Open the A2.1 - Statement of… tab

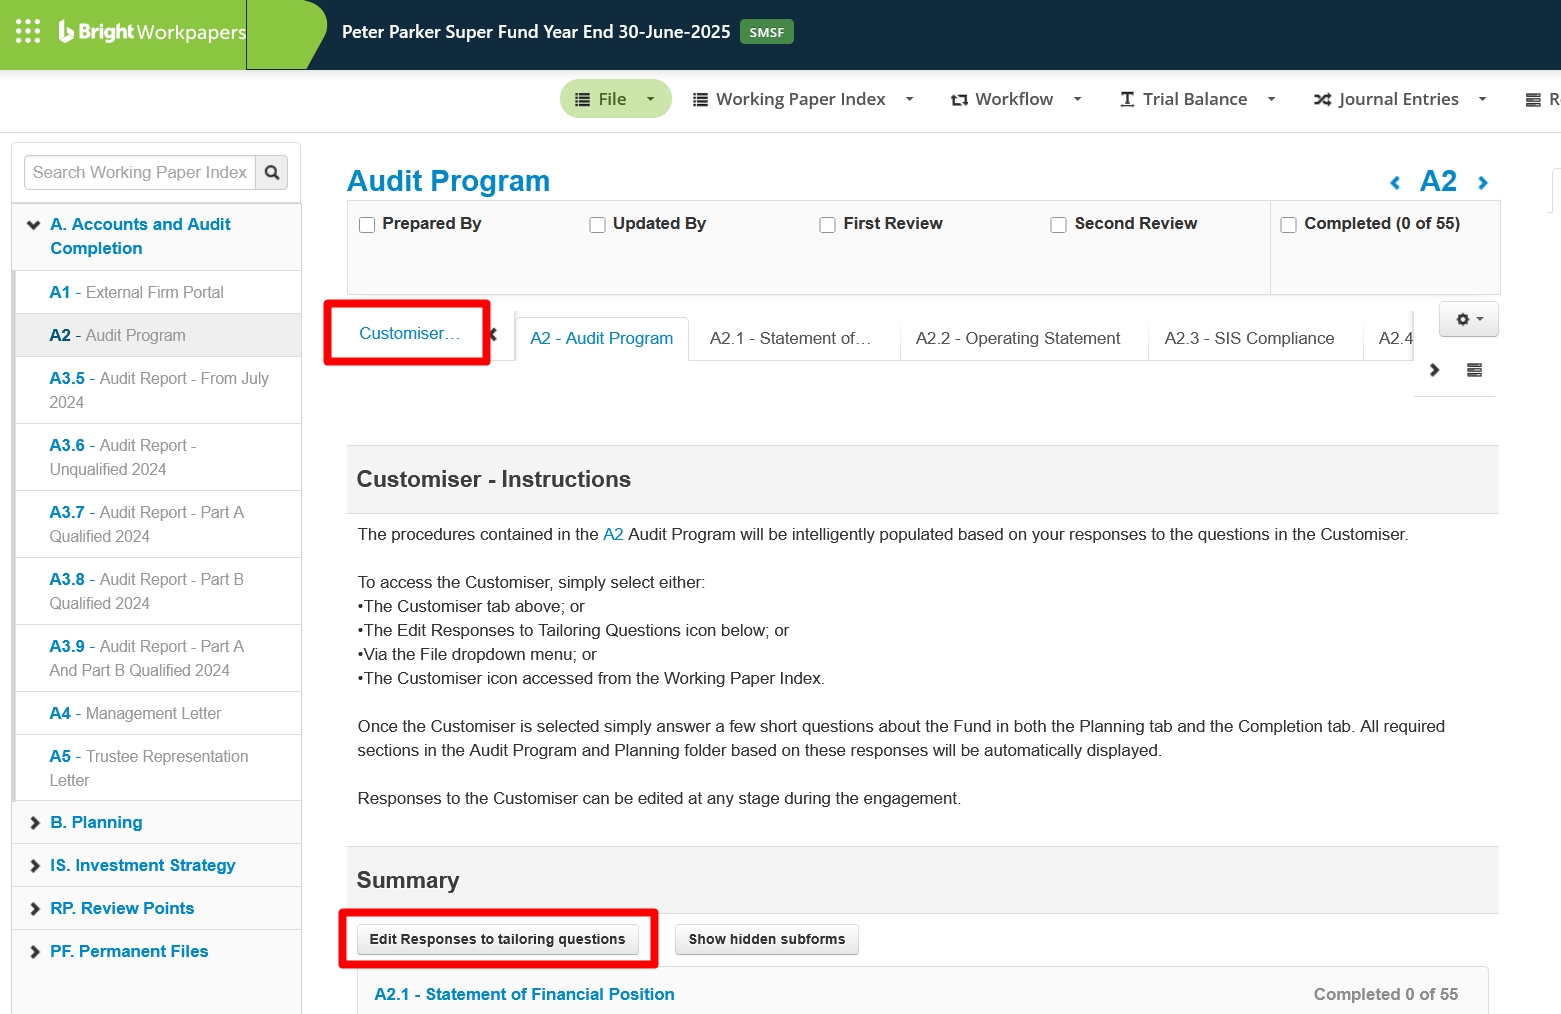tap(790, 338)
